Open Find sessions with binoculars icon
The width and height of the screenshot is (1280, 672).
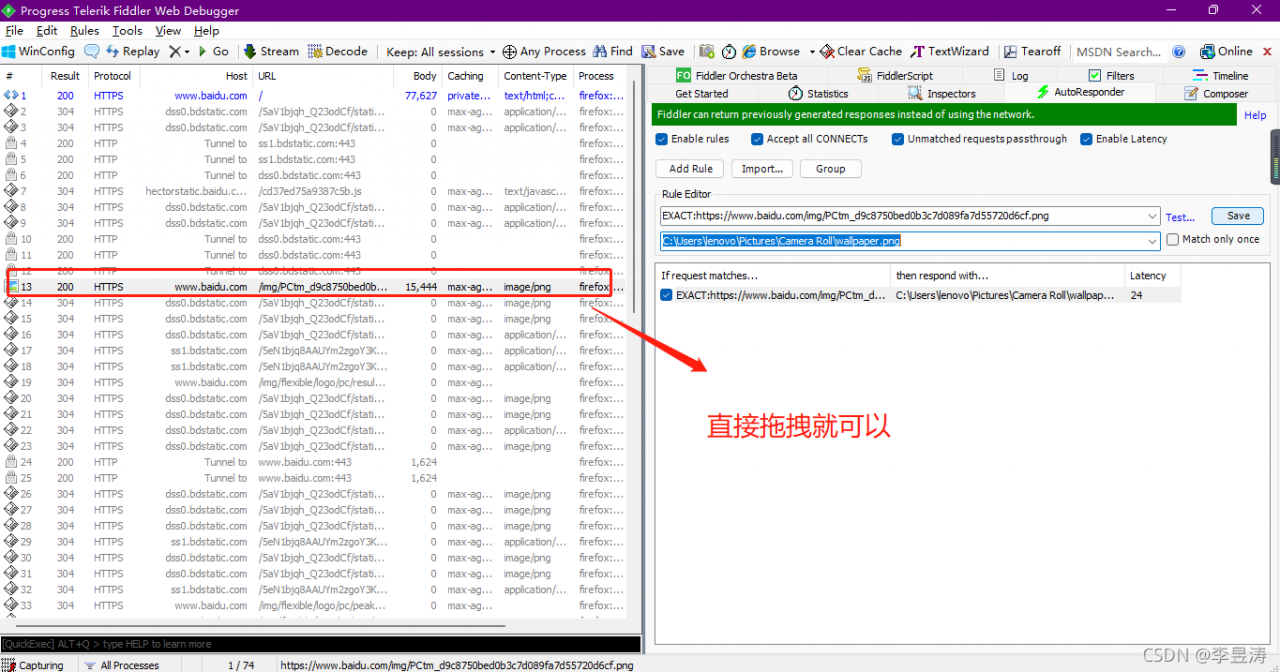tap(613, 51)
